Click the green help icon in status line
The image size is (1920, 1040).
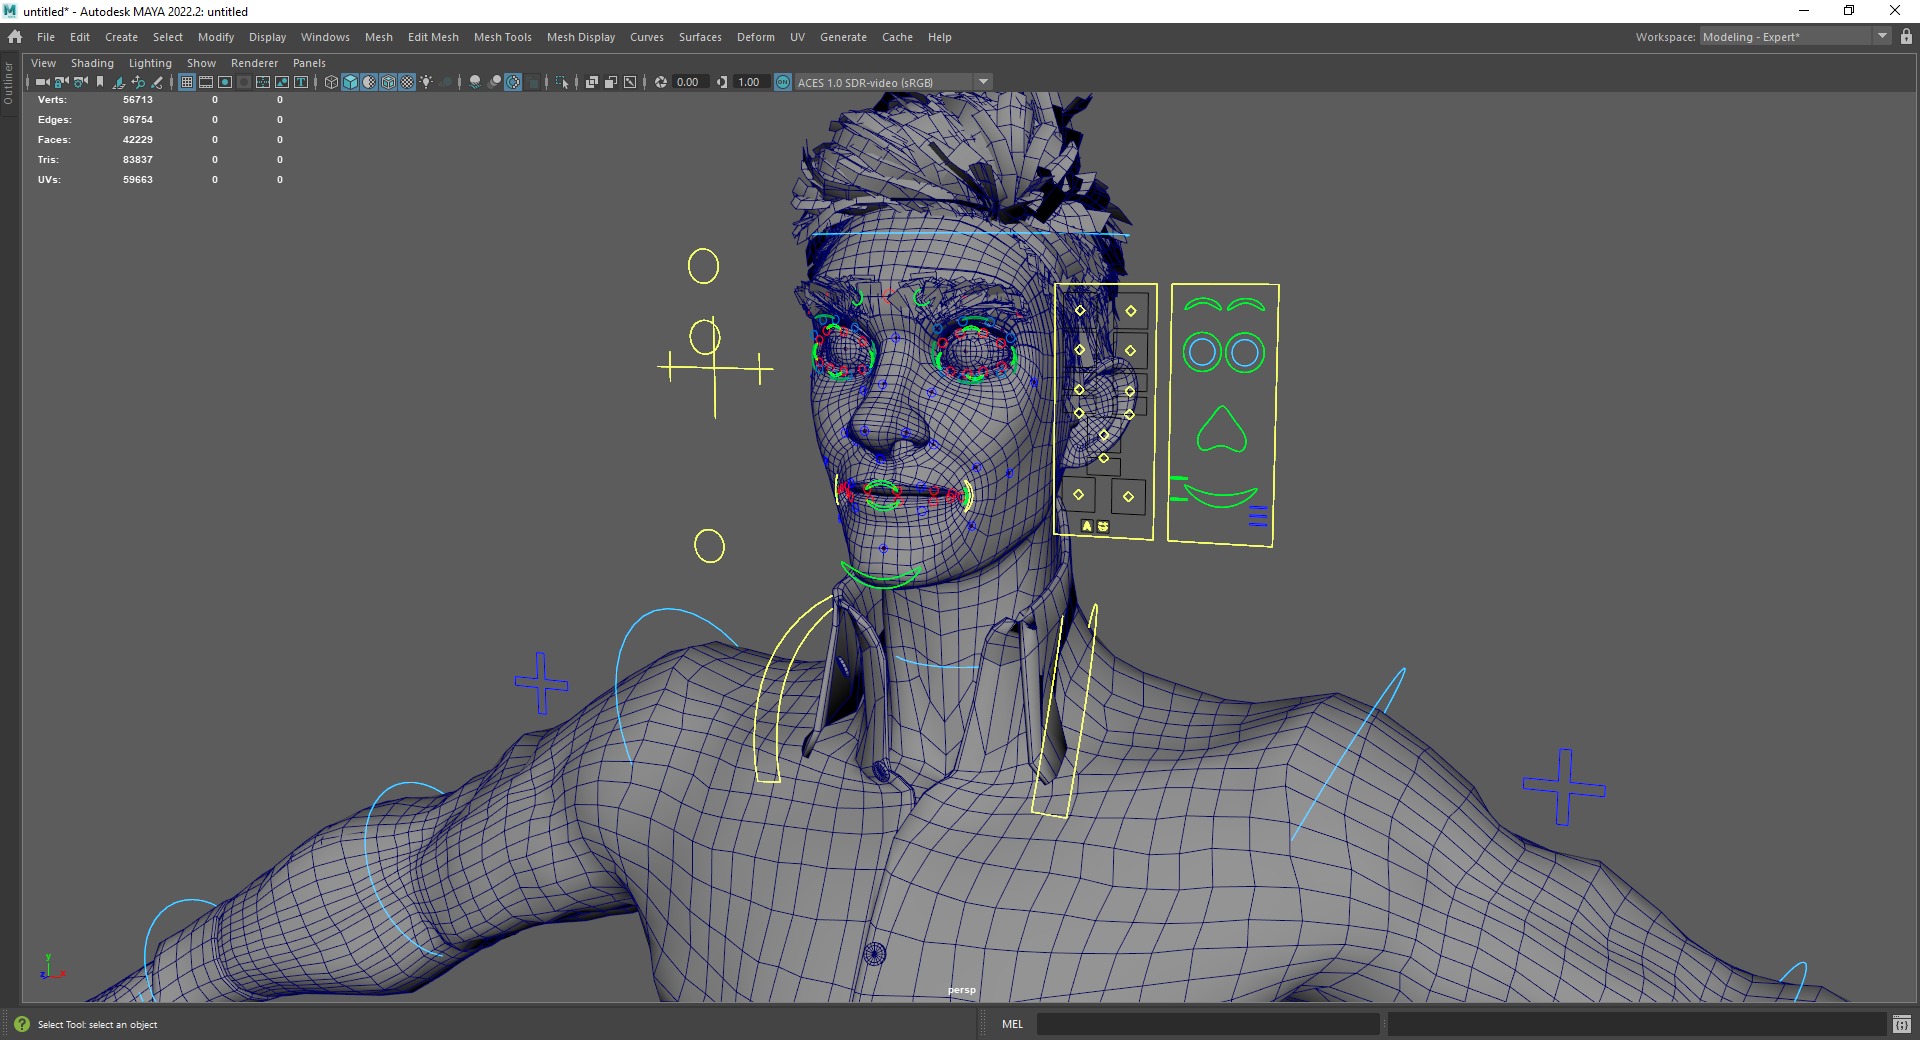point(22,1024)
